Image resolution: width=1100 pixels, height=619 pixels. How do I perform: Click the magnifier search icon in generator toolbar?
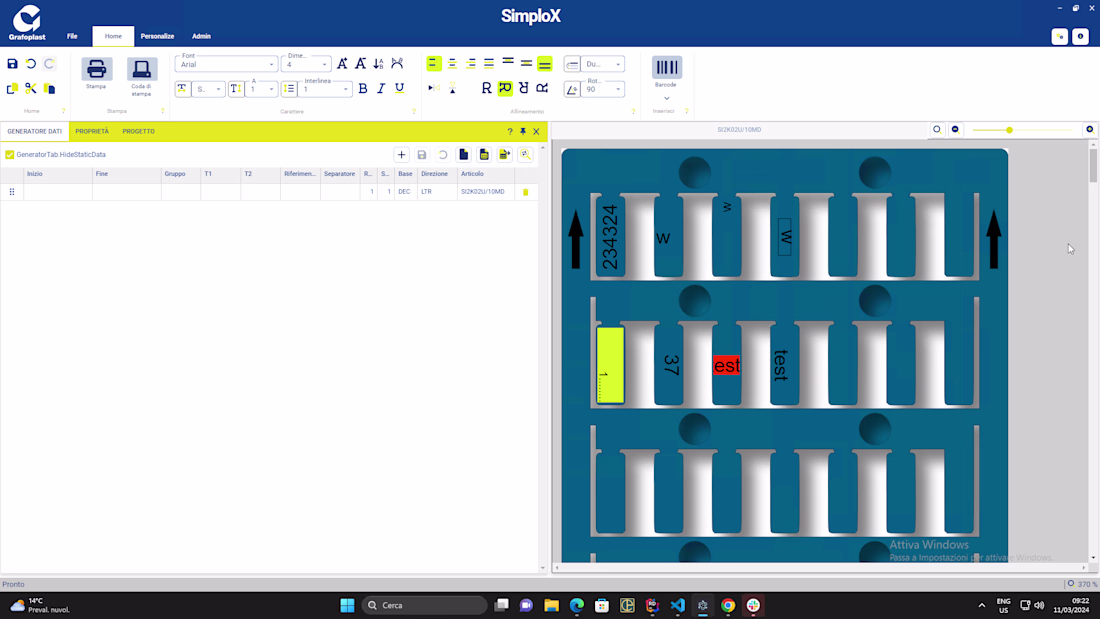(525, 155)
